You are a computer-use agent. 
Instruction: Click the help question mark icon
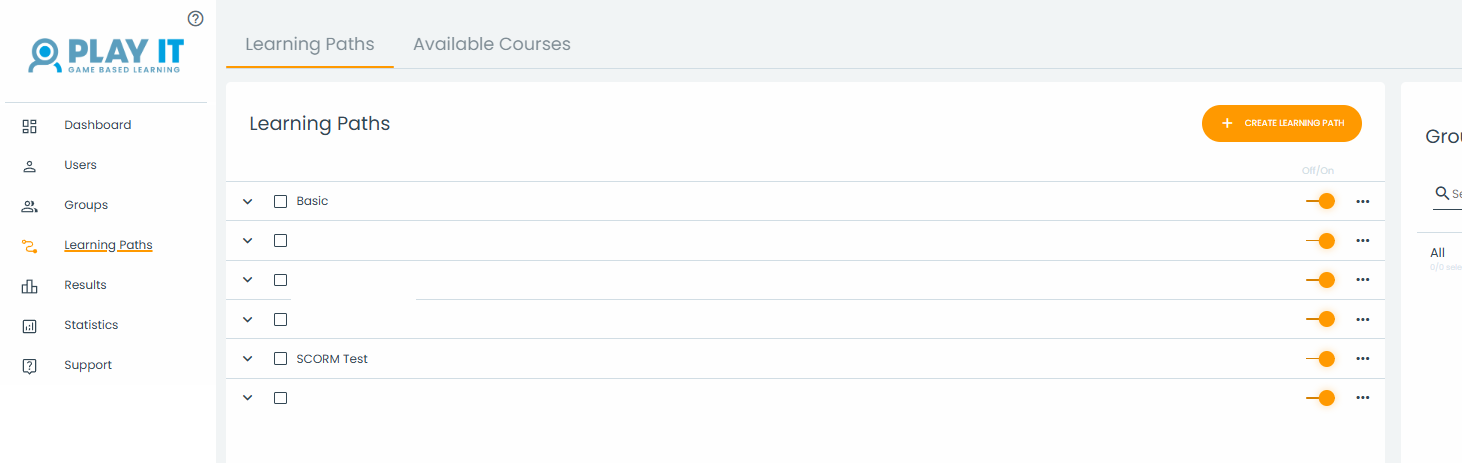tap(195, 18)
